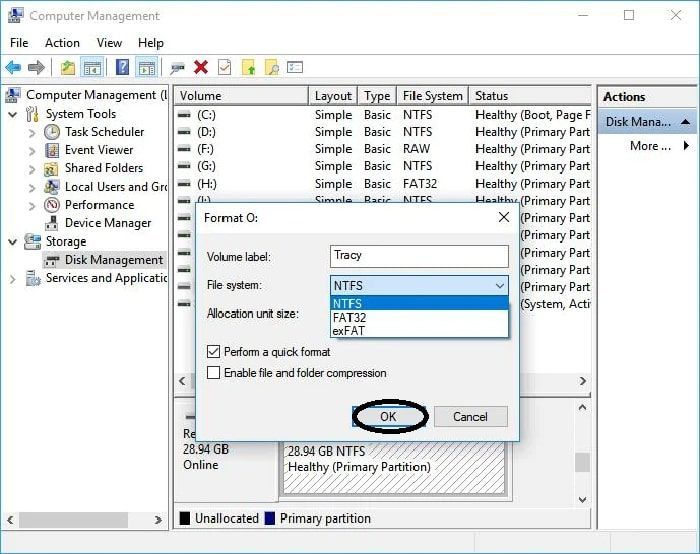This screenshot has height=554, width=700.
Task: Select Shared Folders in the tree
Action: pyautogui.click(x=104, y=168)
